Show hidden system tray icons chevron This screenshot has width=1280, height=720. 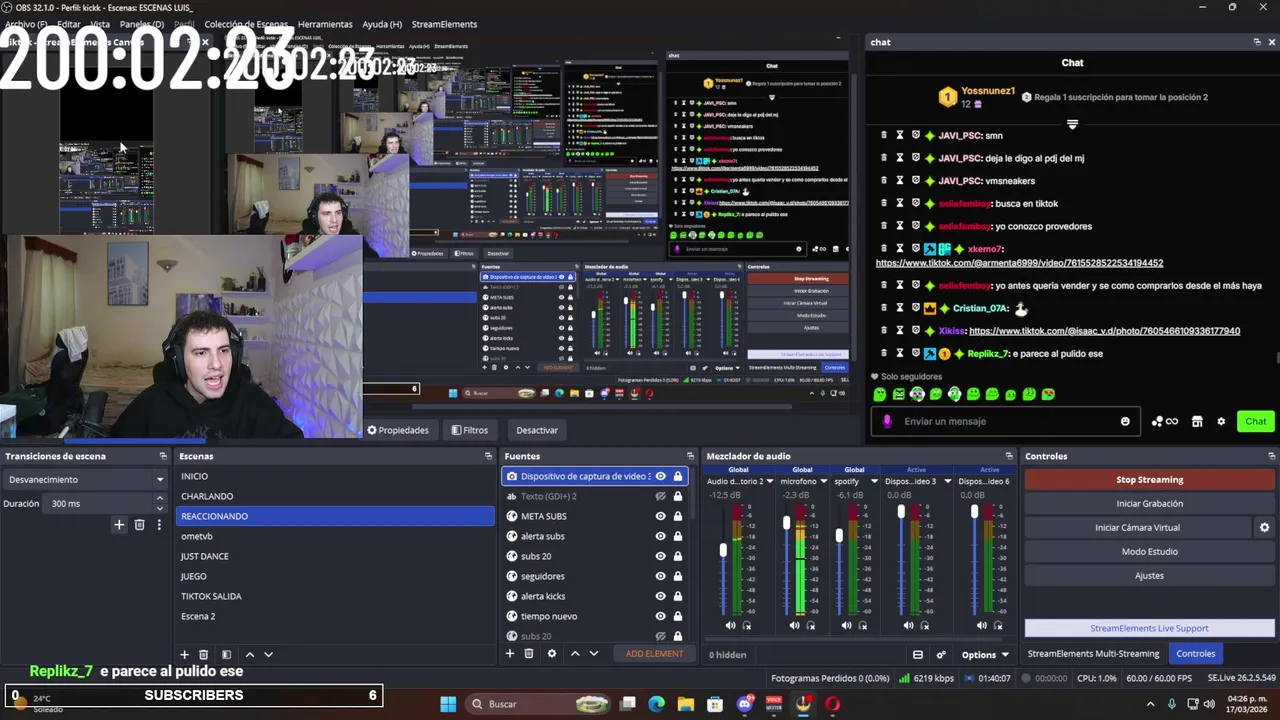[x=1150, y=704]
